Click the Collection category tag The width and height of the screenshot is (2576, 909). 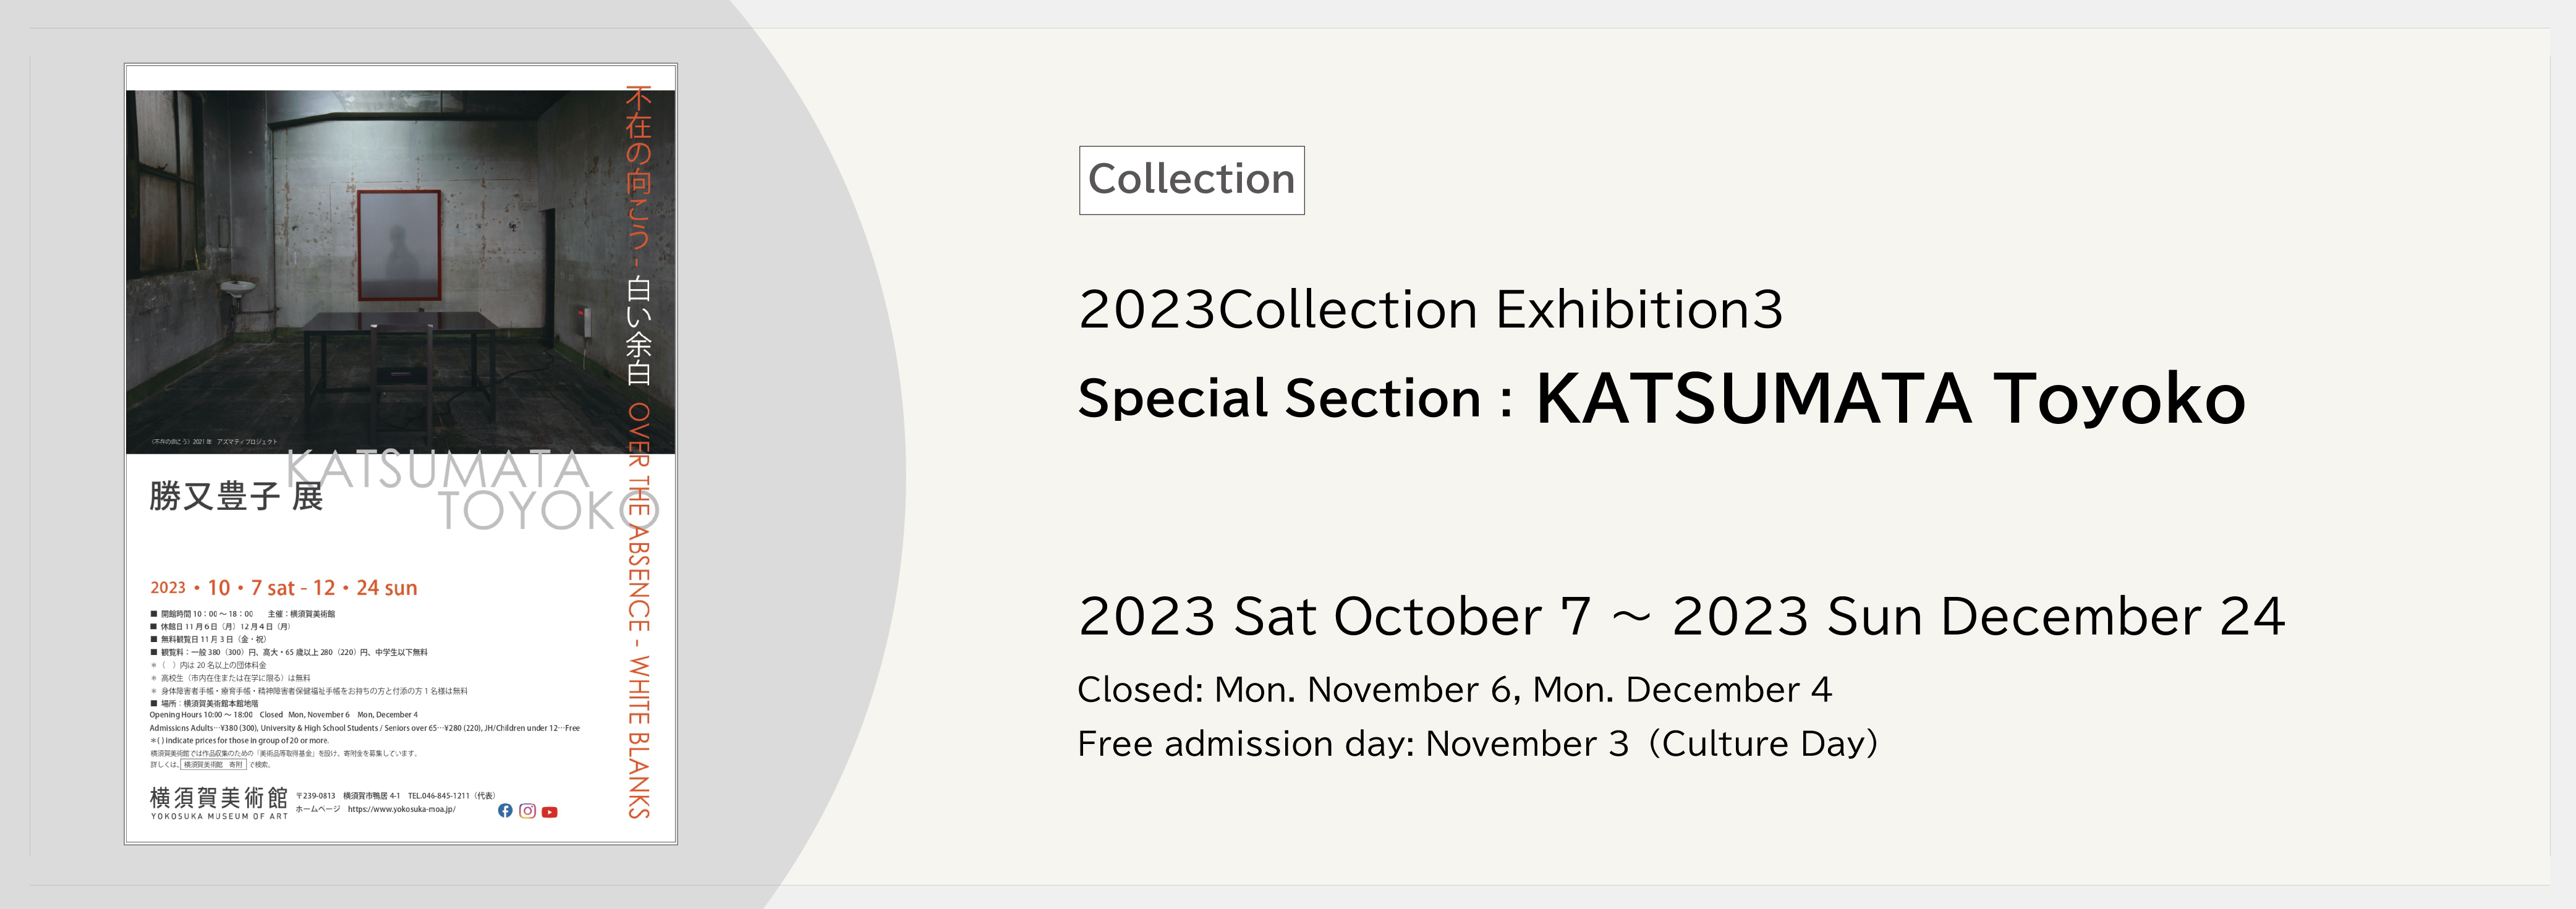click(x=1191, y=180)
